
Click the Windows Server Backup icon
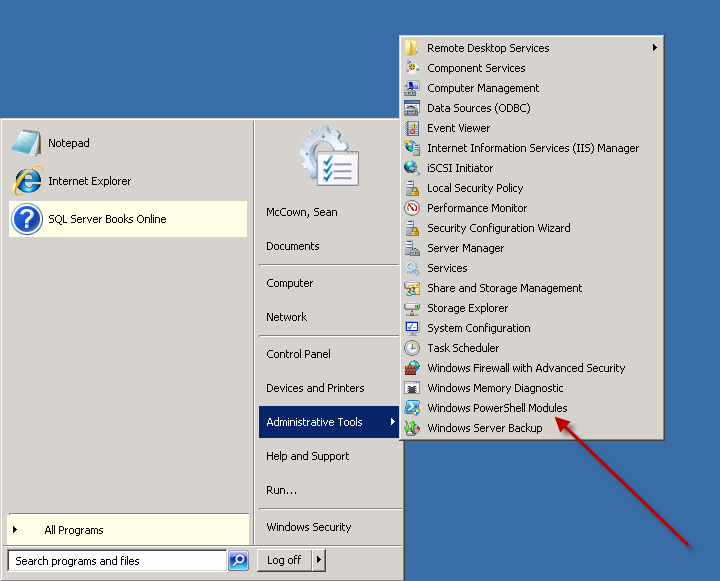pyautogui.click(x=412, y=428)
